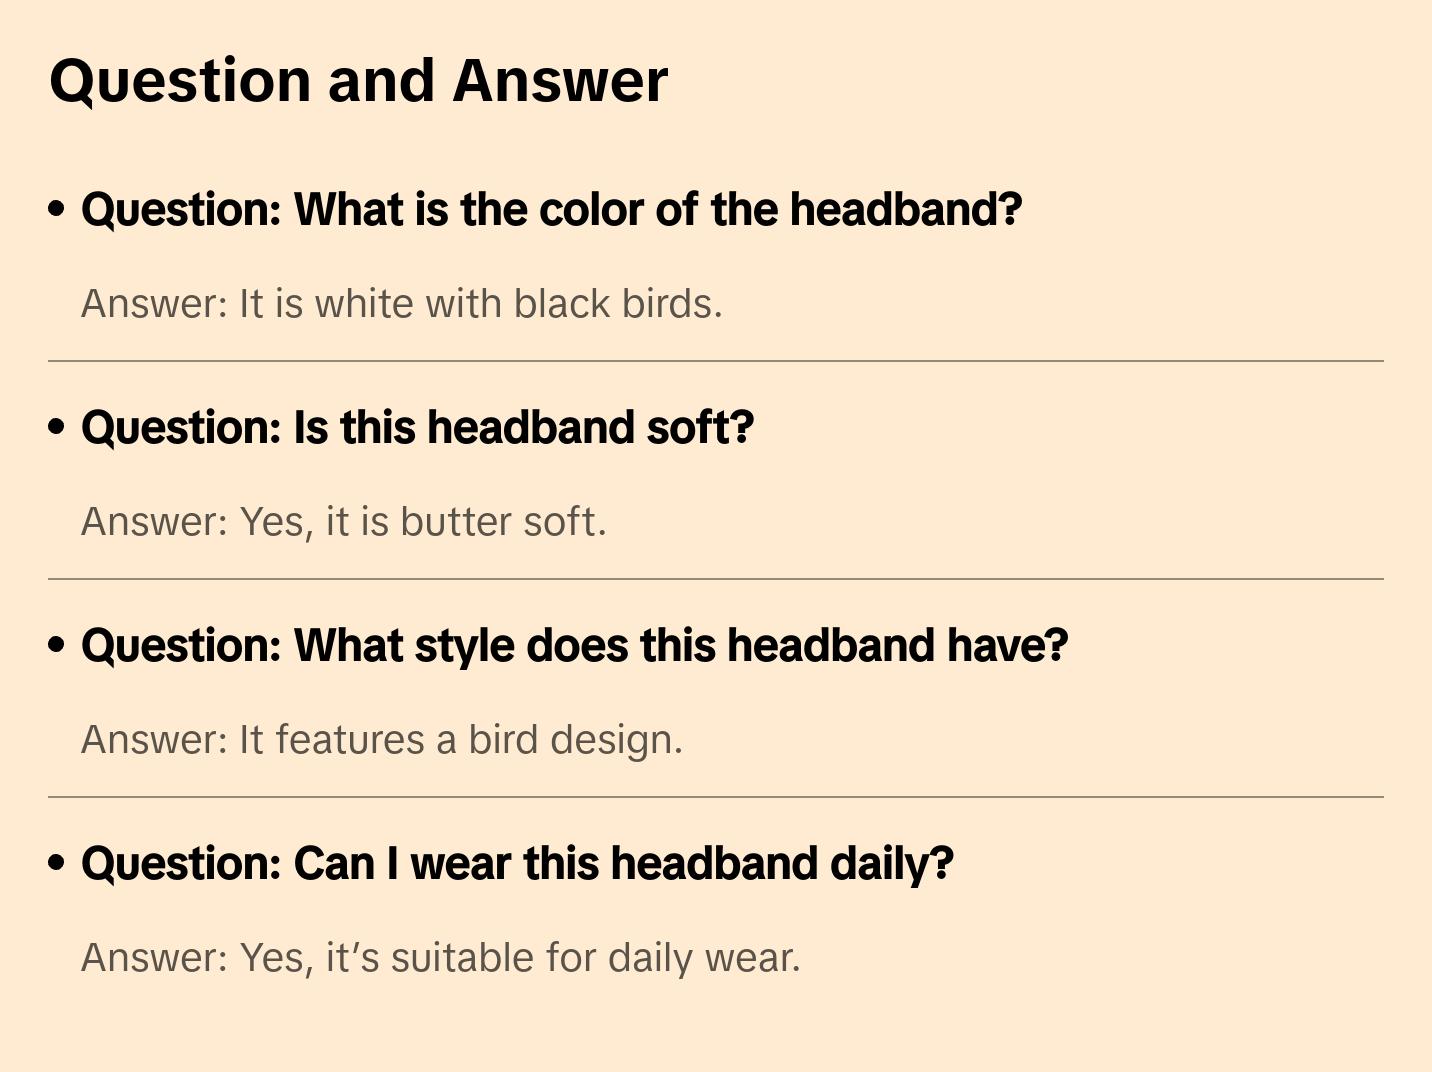
Task: Expand the "Is this headband soft?" question
Action: (417, 428)
